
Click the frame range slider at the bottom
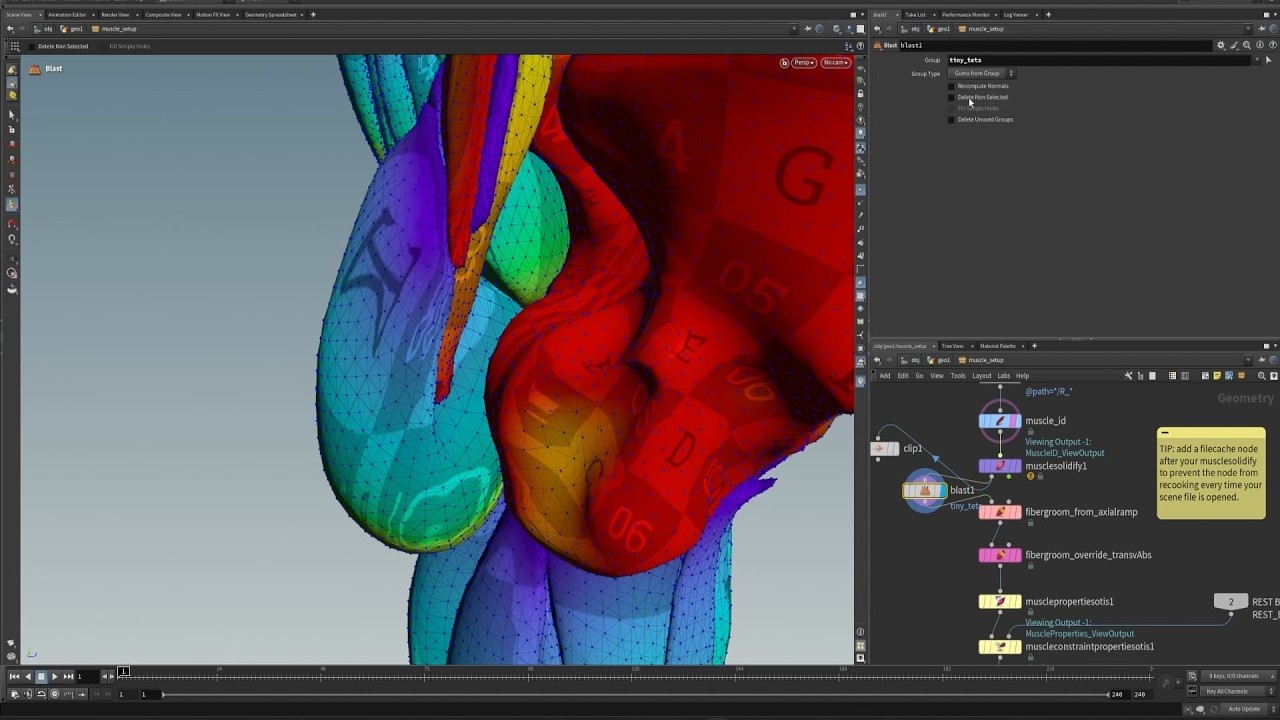tap(636, 694)
